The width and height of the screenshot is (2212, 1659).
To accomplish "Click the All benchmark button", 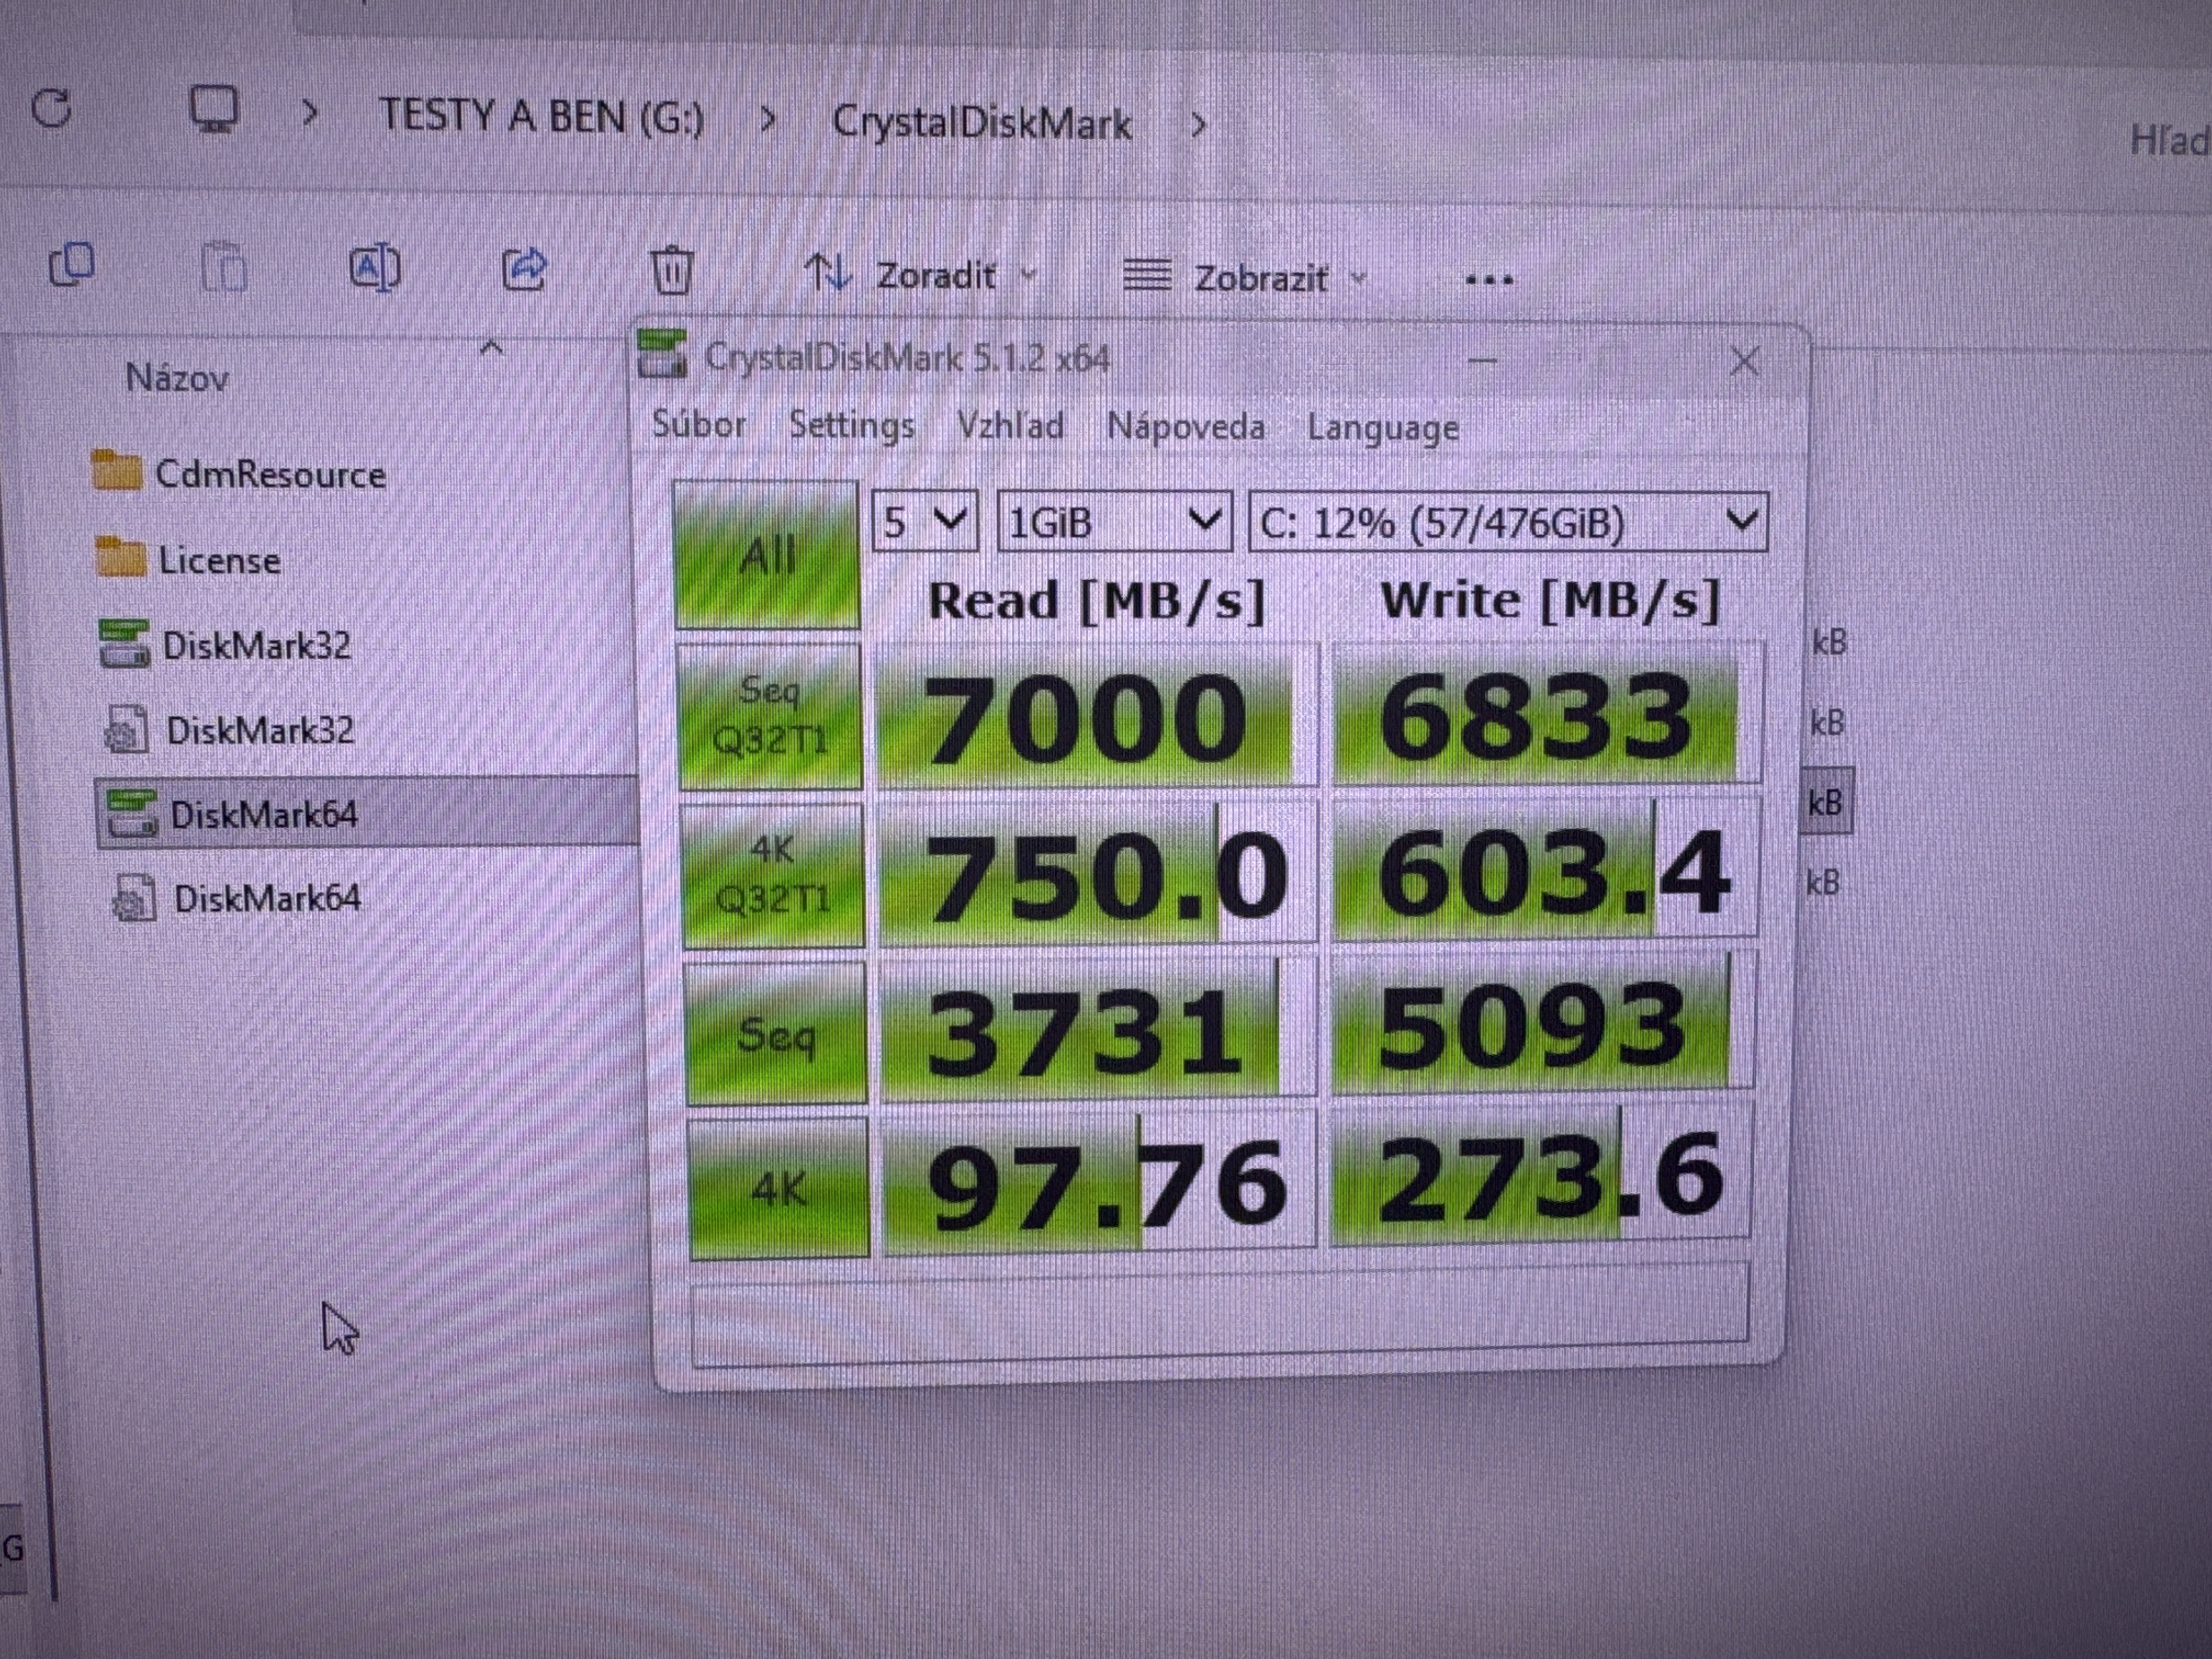I will 767,555.
